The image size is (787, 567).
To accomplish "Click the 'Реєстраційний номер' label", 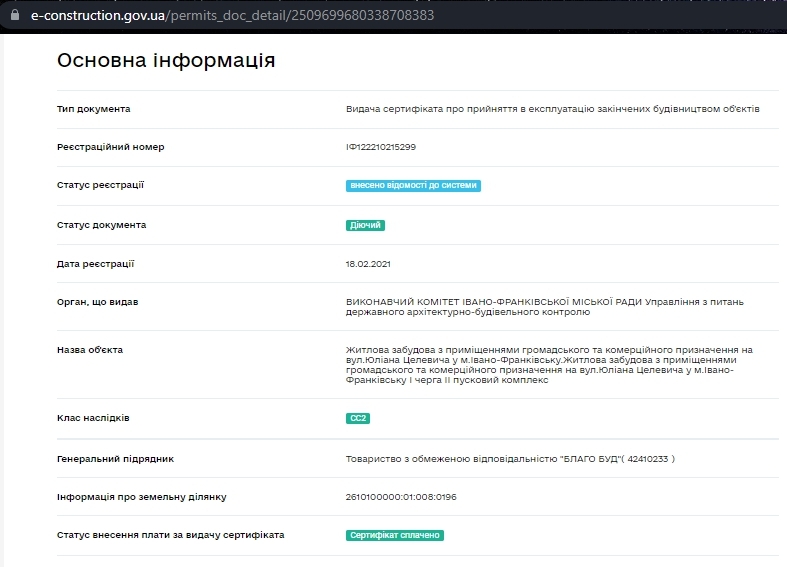I will tap(110, 147).
